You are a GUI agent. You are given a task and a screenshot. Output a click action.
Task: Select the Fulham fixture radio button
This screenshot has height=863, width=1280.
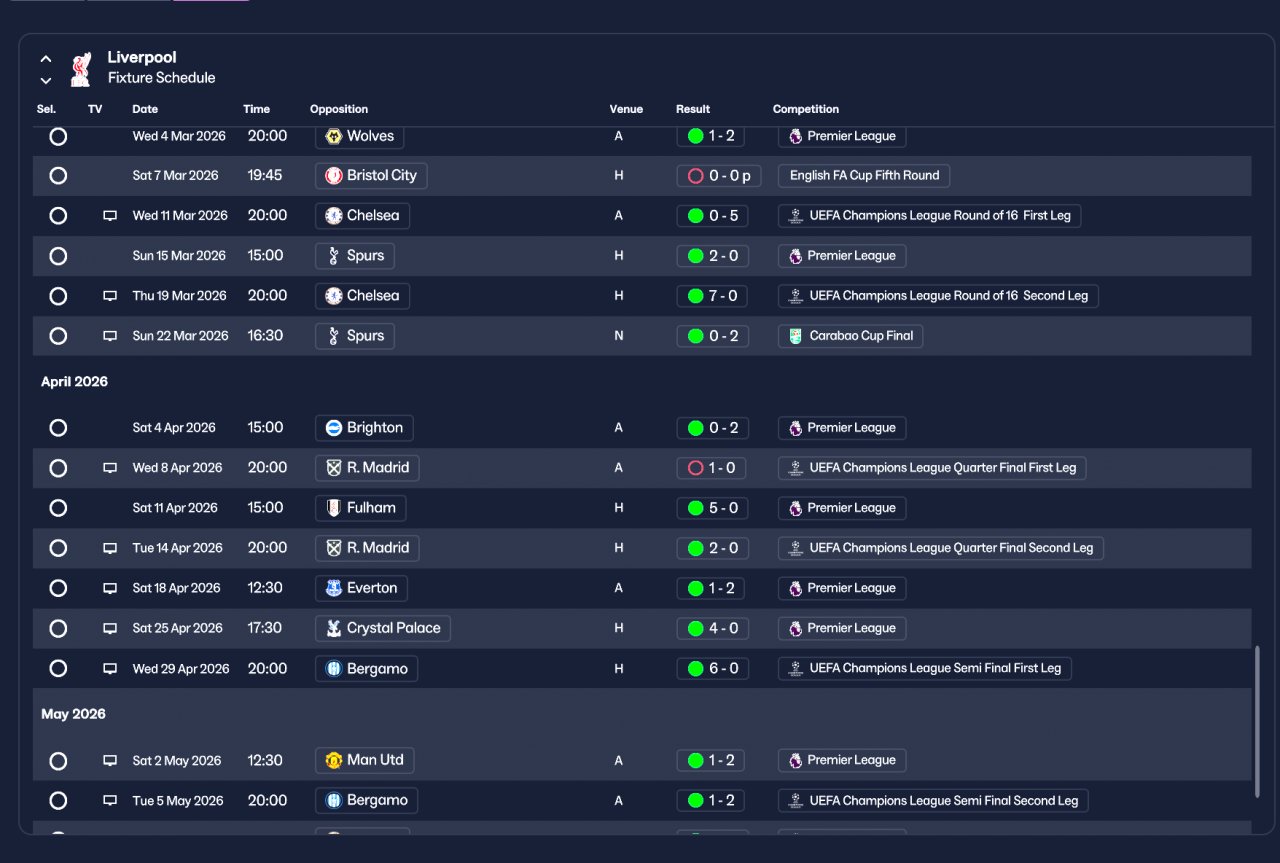[x=58, y=508]
